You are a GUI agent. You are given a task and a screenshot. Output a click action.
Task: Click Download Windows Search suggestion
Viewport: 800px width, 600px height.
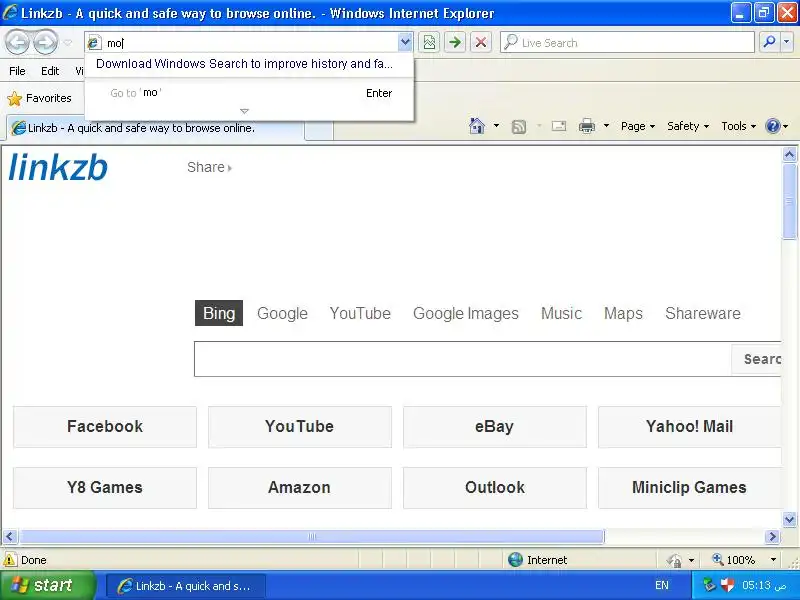click(x=244, y=64)
